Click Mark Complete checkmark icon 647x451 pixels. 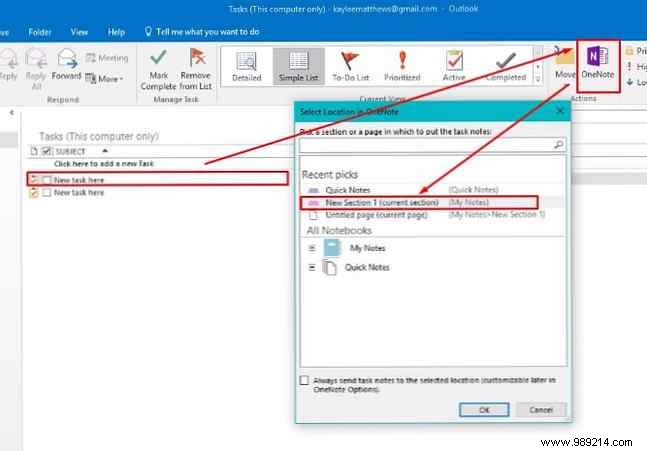click(x=158, y=57)
